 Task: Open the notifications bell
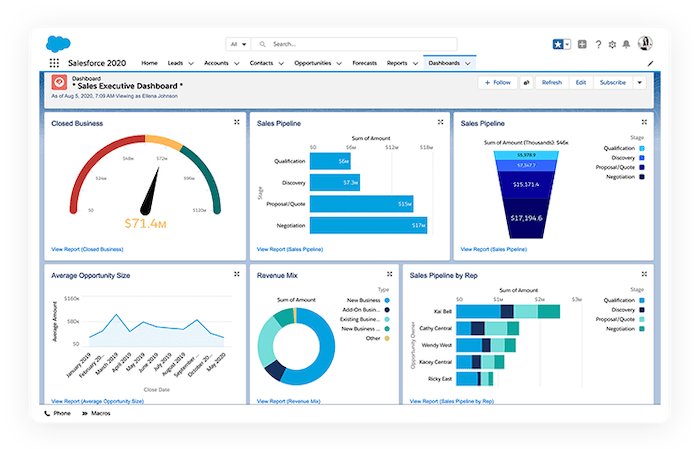tap(627, 44)
